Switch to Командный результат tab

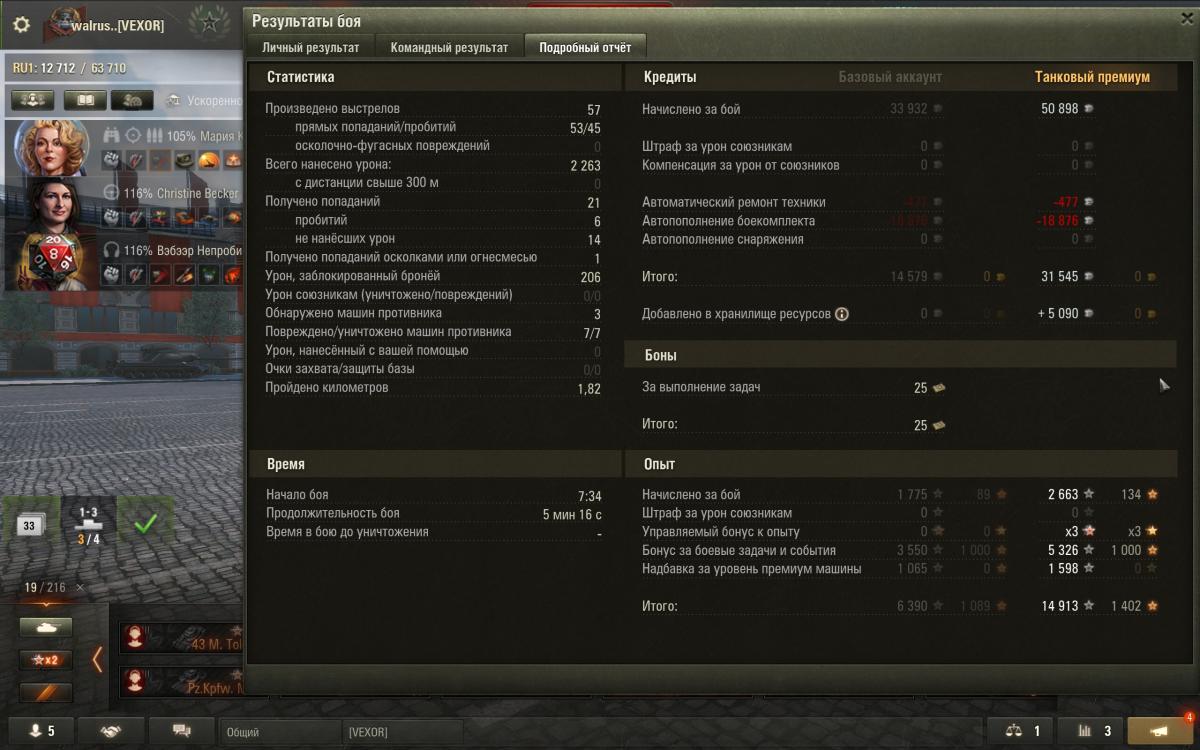pos(449,47)
